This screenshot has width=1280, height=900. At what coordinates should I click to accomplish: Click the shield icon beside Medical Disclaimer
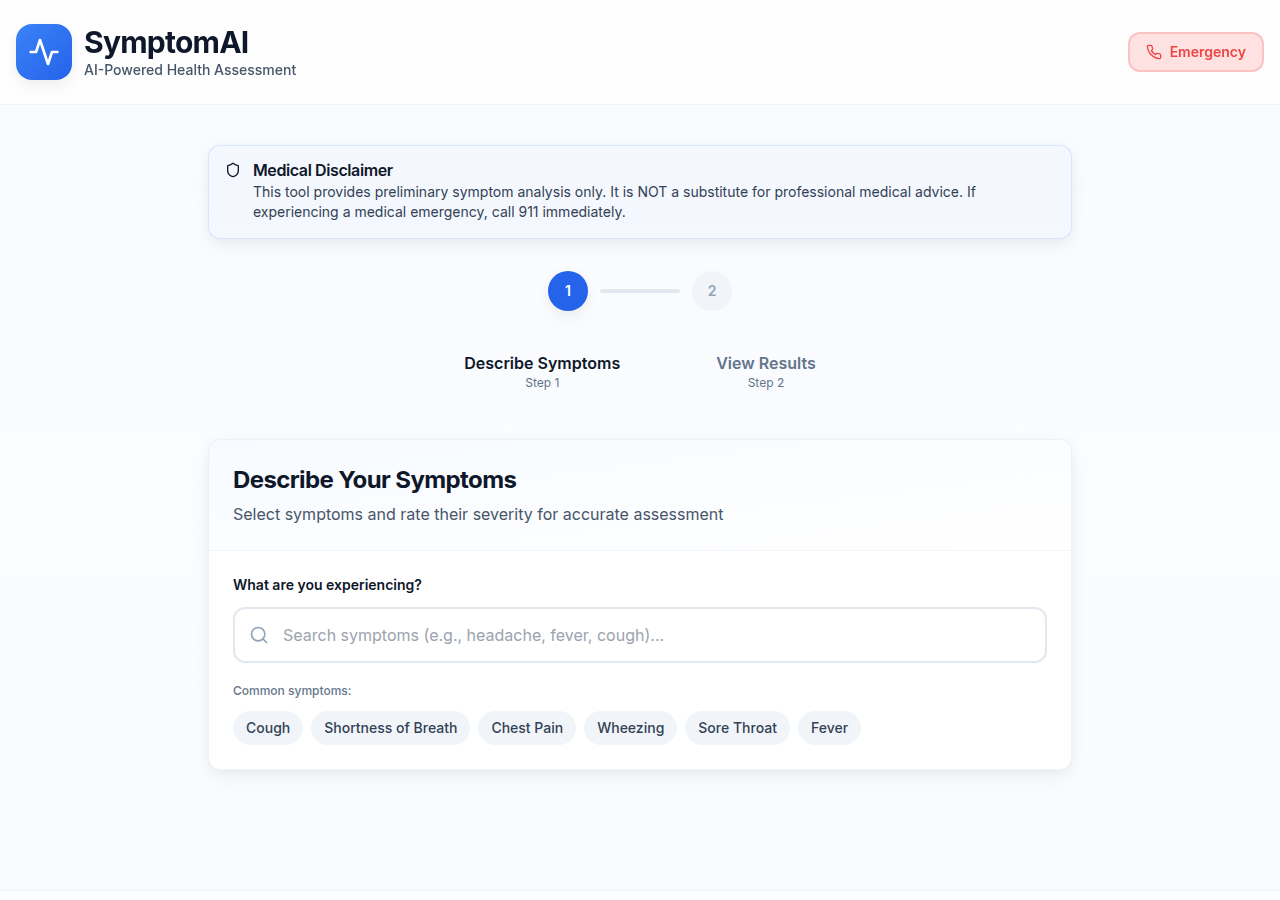233,170
